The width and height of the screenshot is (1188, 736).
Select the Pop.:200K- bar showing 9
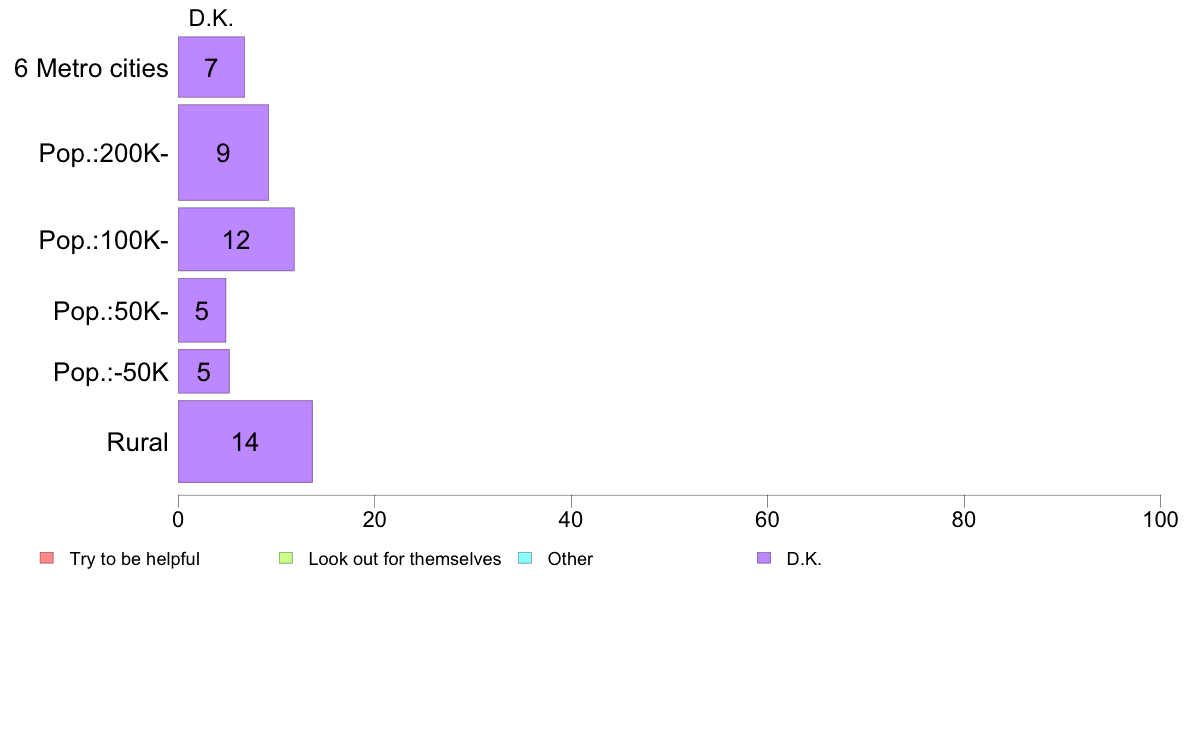click(x=224, y=152)
